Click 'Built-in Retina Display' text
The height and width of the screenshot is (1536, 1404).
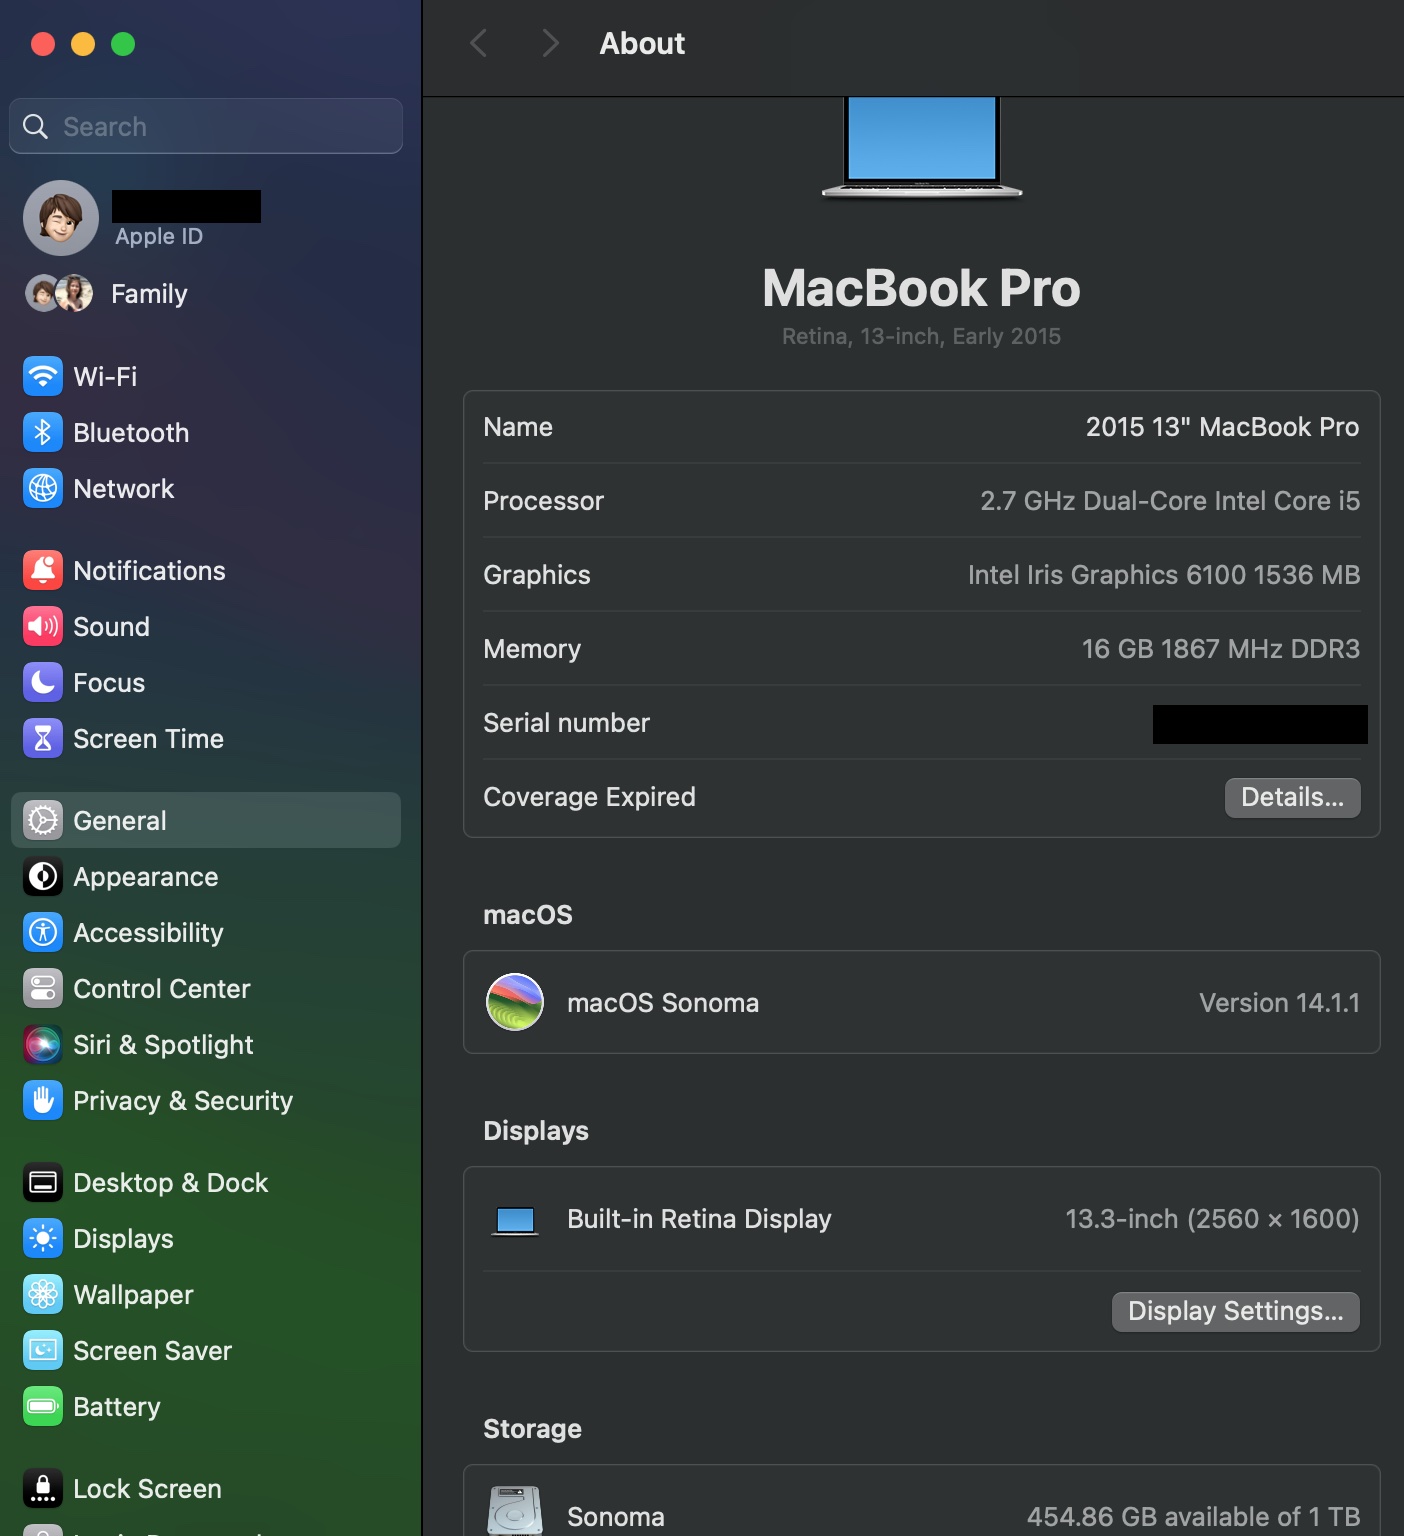point(699,1219)
